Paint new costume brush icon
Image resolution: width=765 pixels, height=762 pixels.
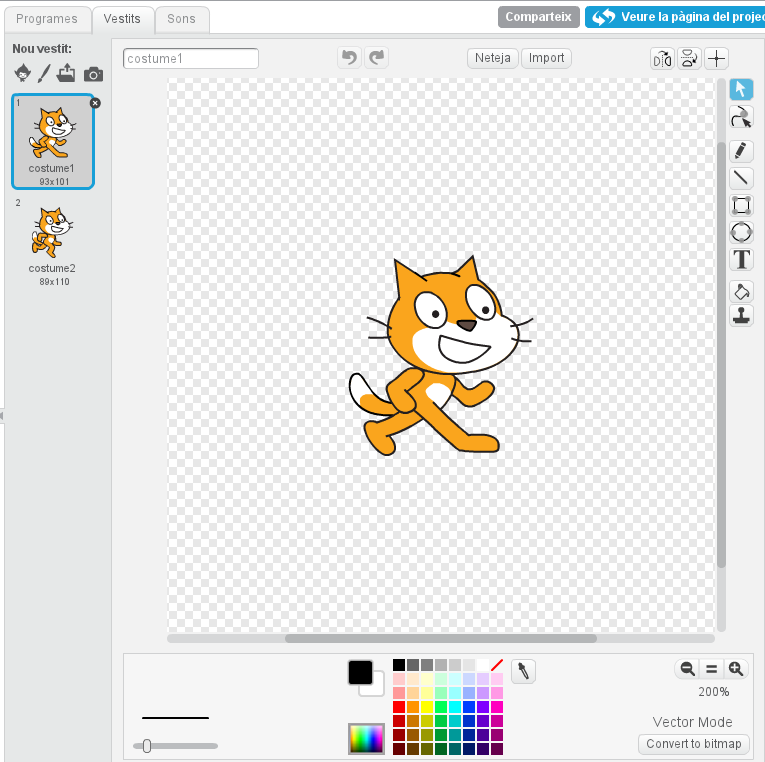coord(44,73)
